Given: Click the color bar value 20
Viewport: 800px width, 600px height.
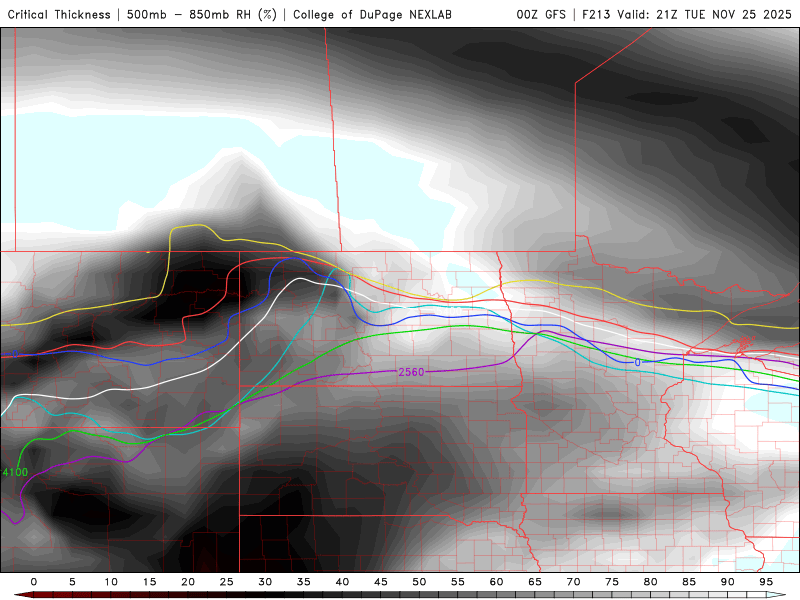Looking at the screenshot, I should [188, 582].
